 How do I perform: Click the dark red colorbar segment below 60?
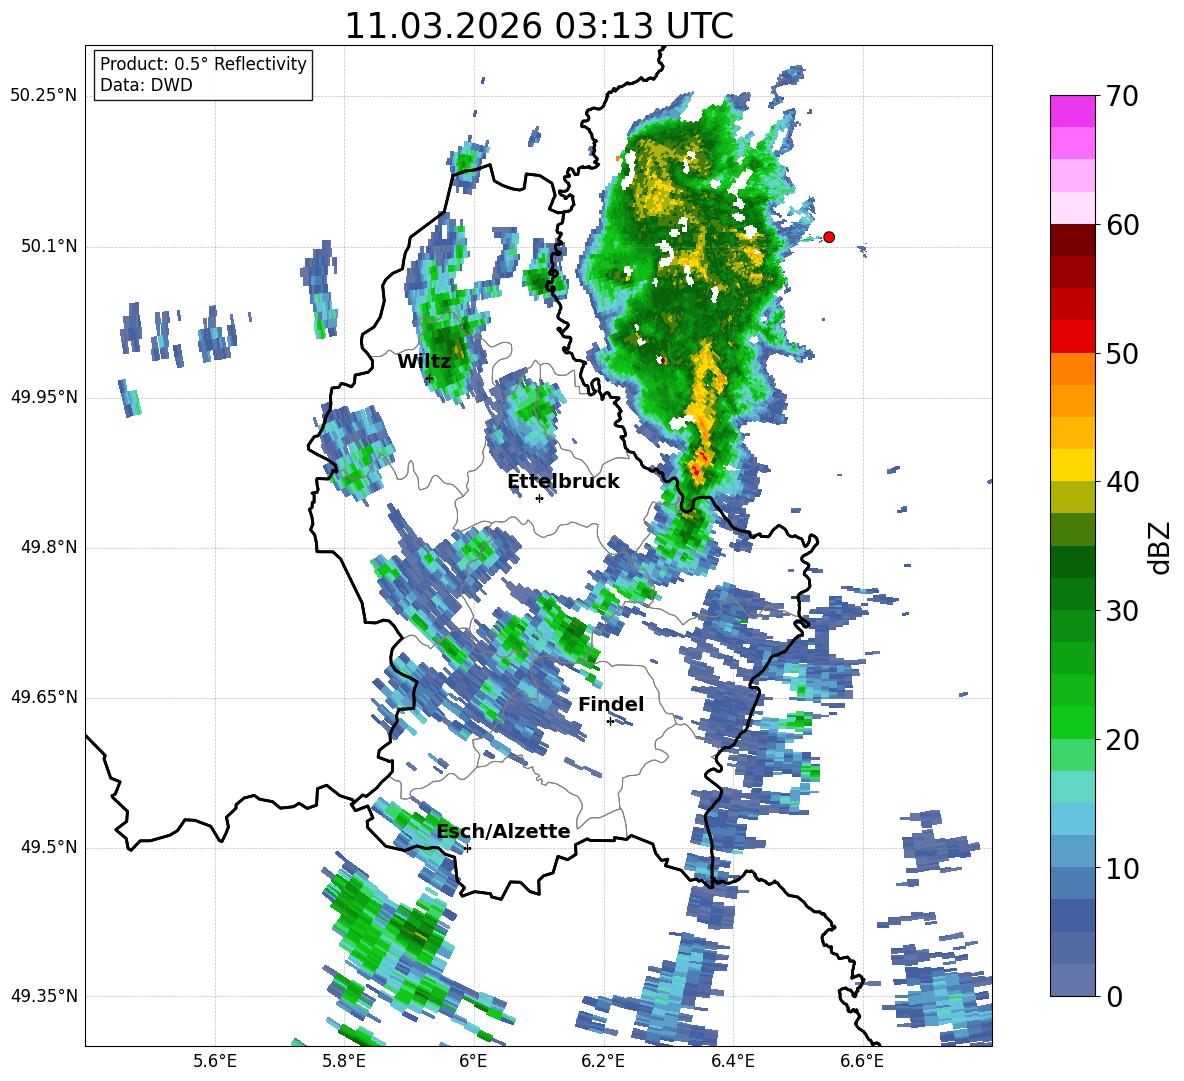tap(1072, 240)
